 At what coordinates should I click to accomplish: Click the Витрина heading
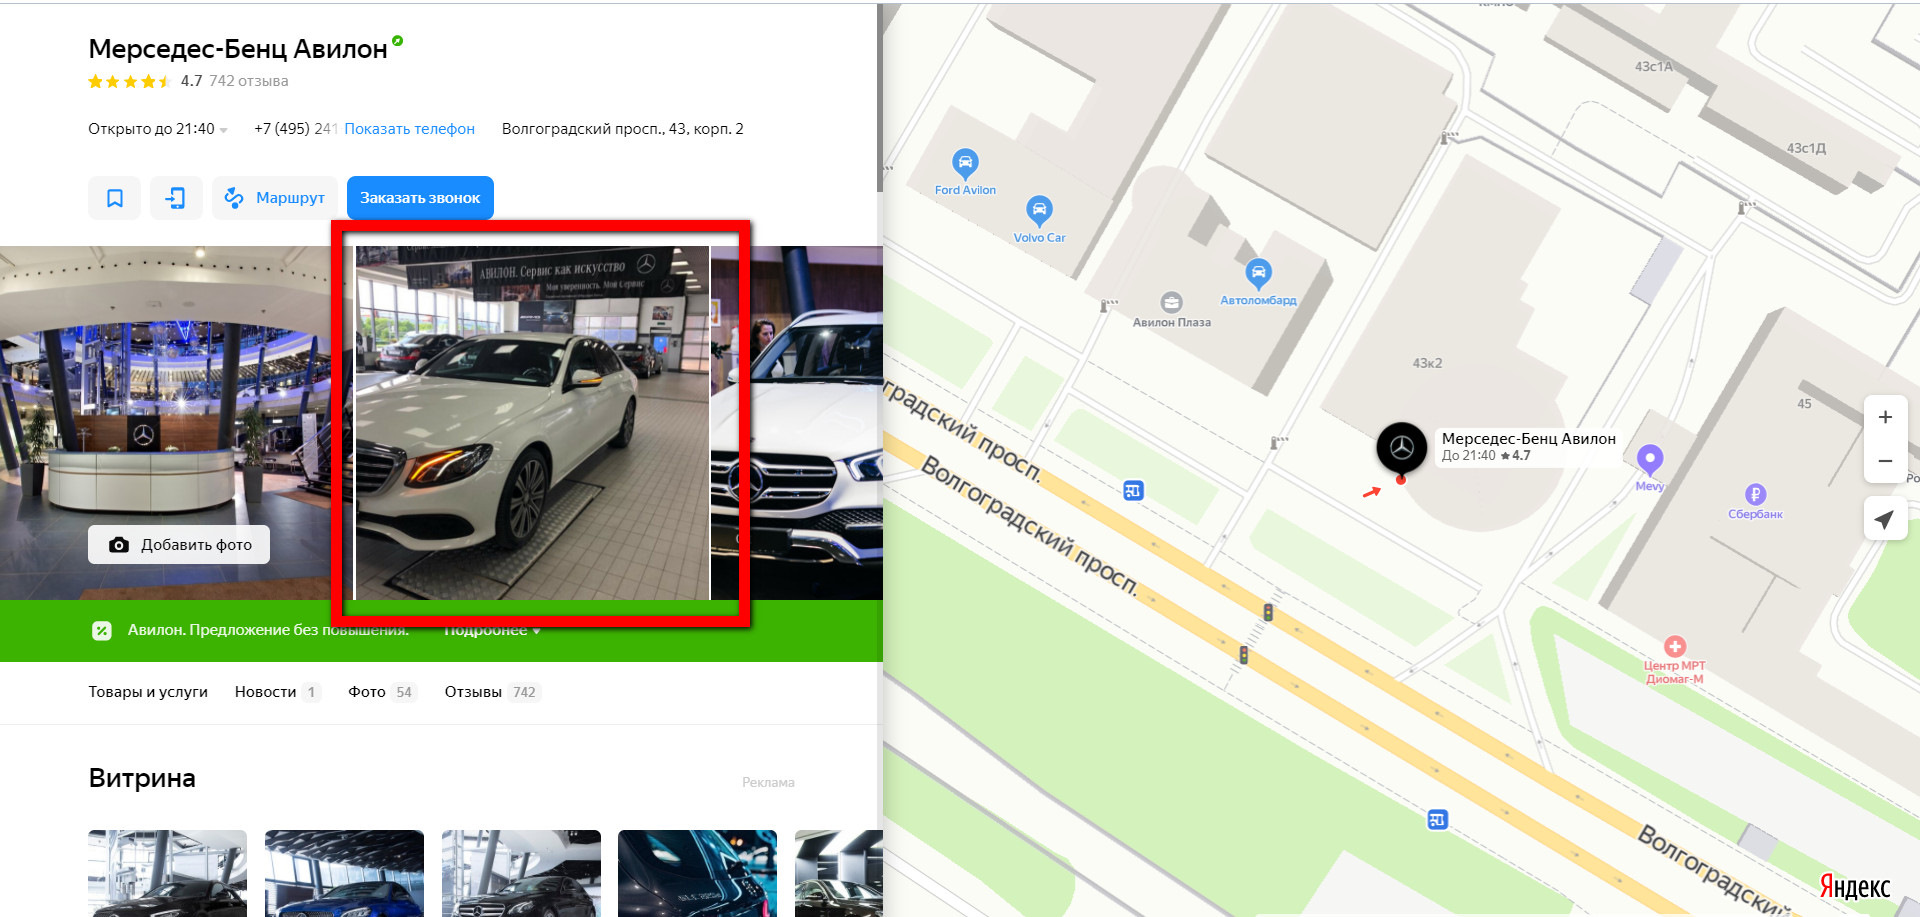click(x=142, y=778)
